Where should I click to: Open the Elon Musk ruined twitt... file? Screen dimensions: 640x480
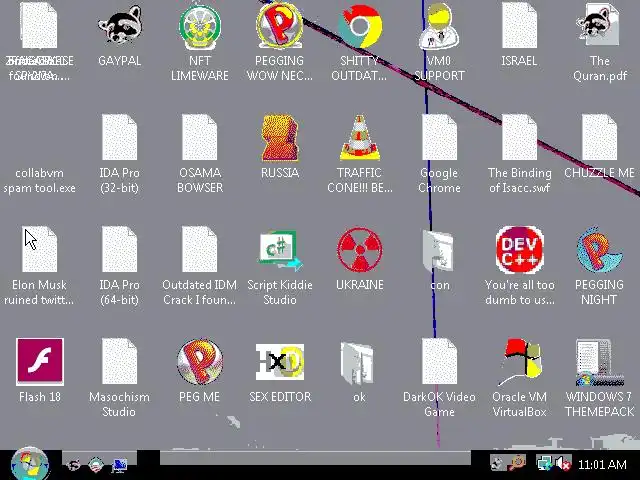pyautogui.click(x=40, y=249)
